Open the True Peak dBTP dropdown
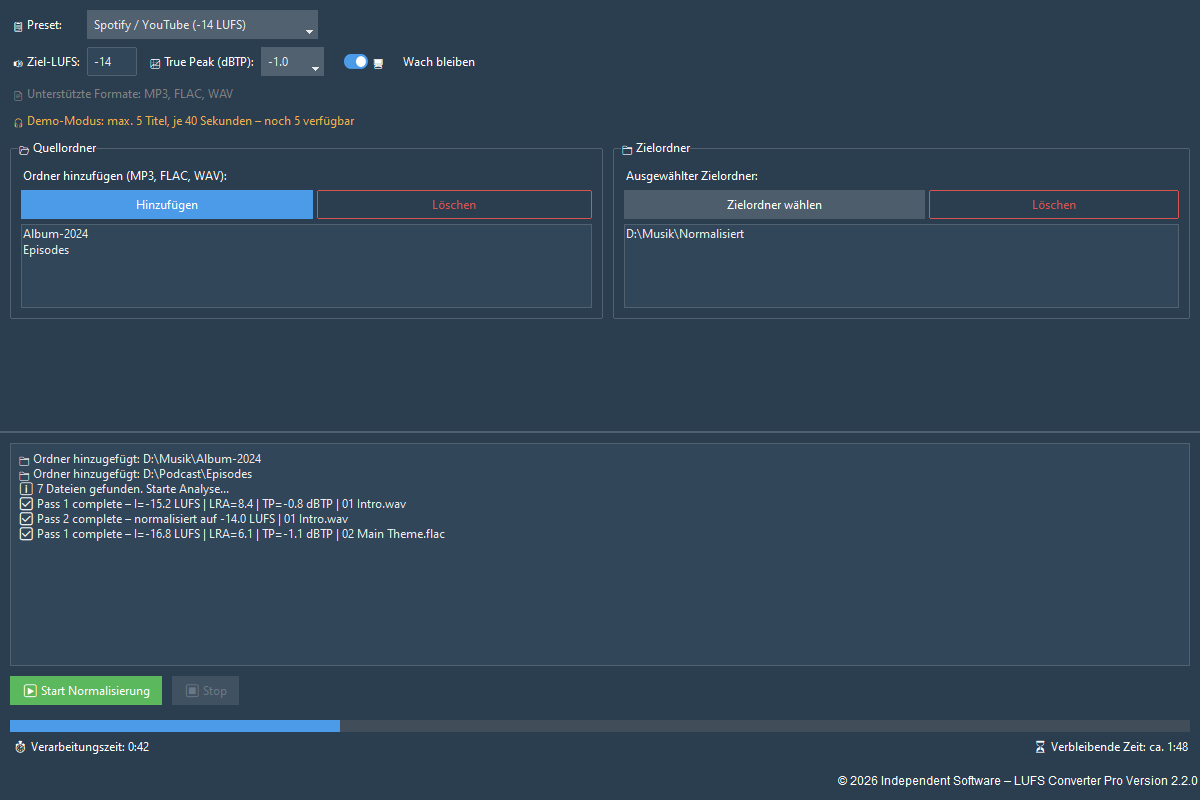Screen dimensions: 1200x800 click(x=292, y=62)
